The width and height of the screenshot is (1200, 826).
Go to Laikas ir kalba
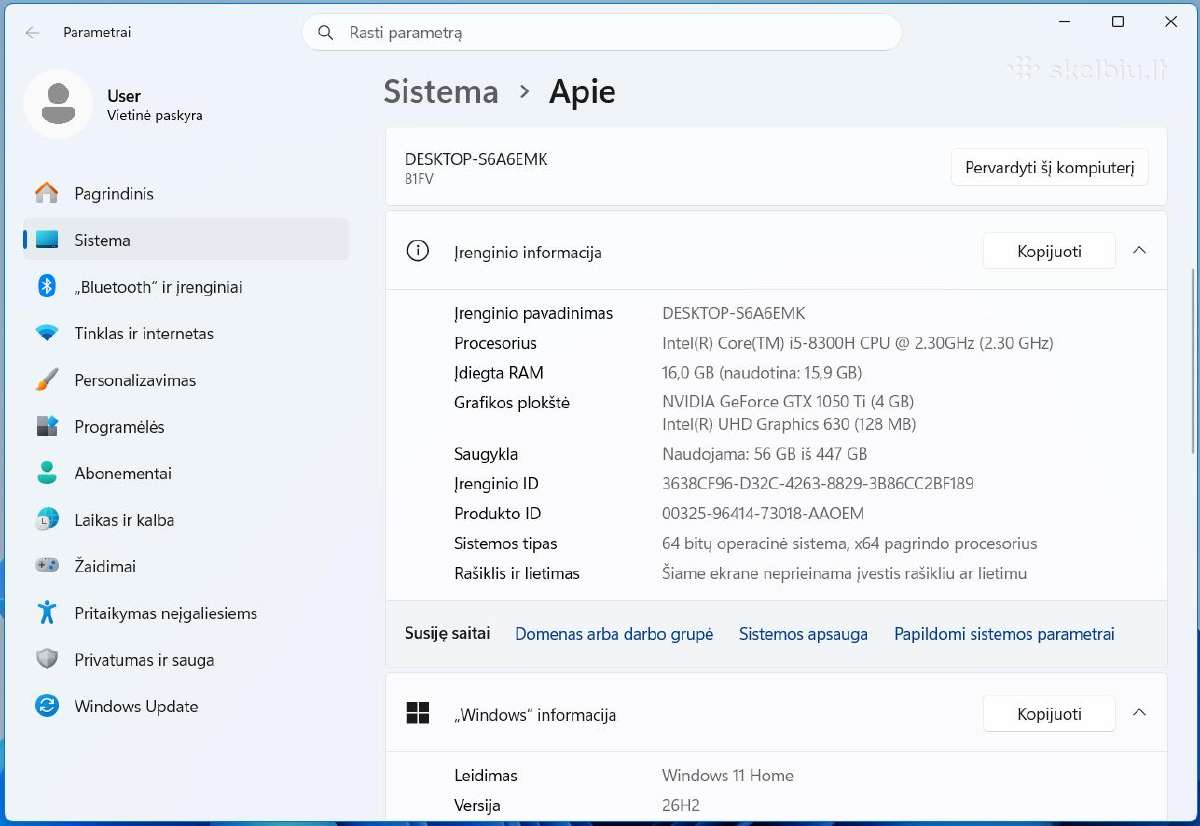pos(186,520)
